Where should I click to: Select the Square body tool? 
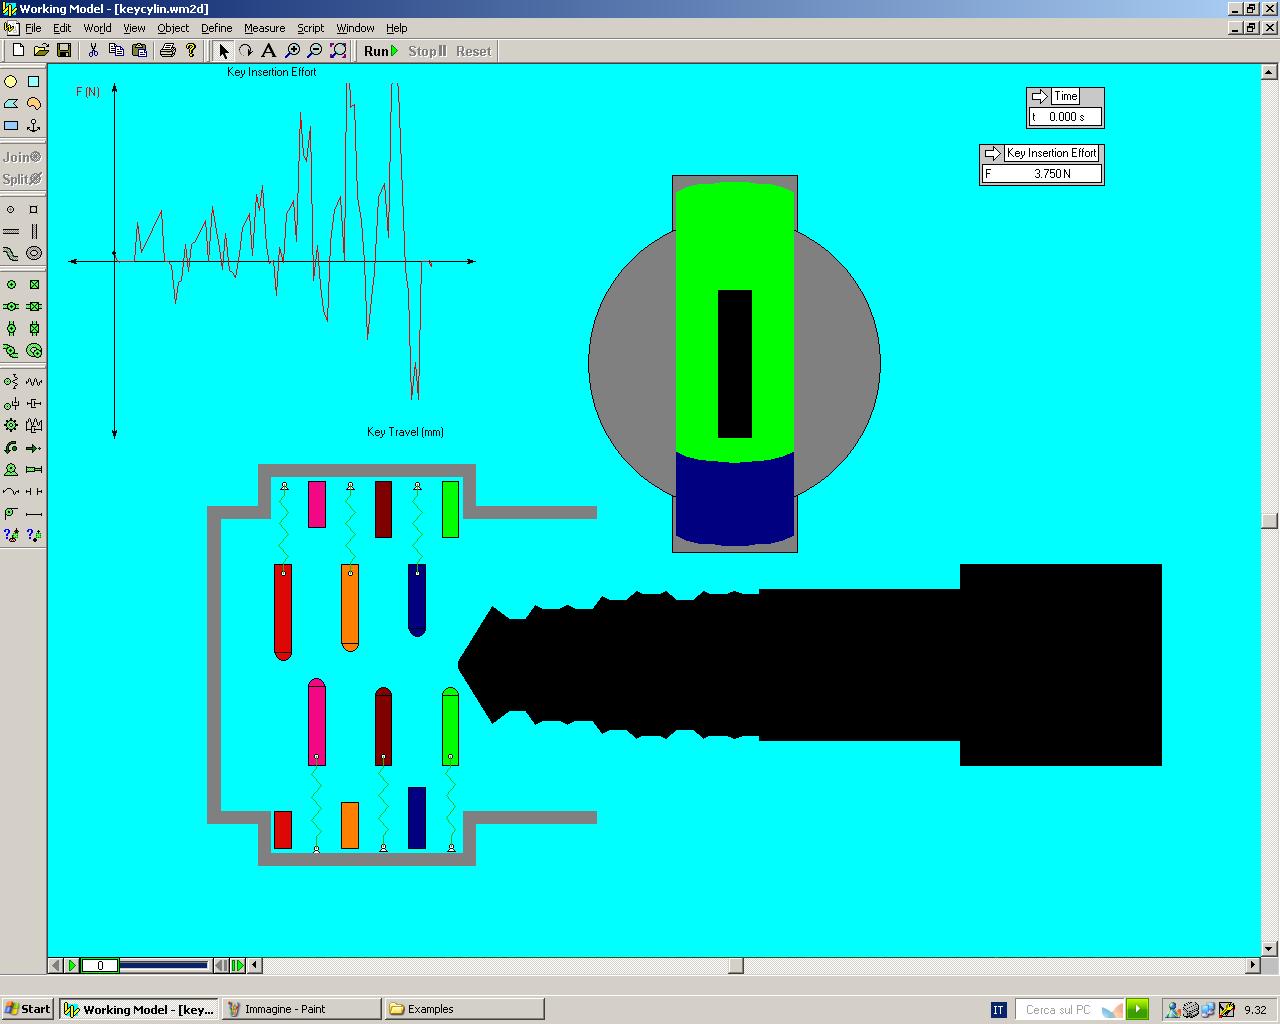click(34, 81)
